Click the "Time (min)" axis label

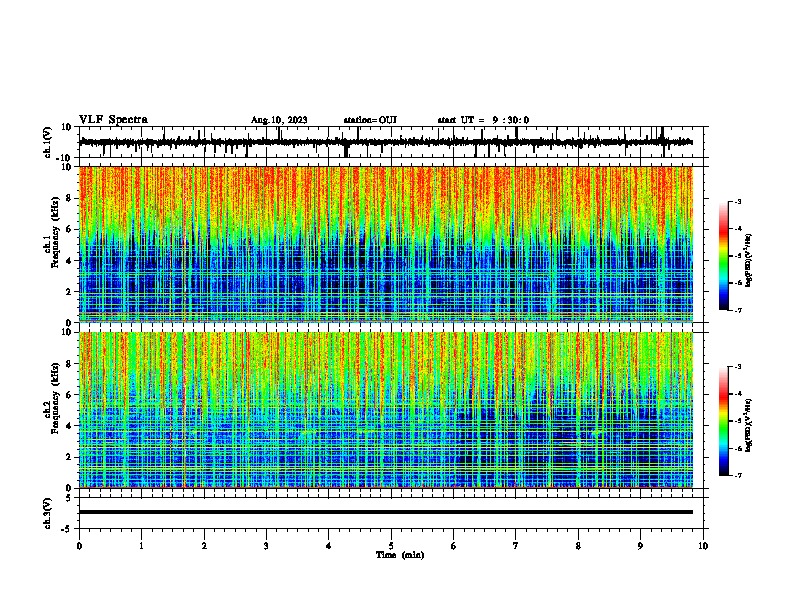400,555
